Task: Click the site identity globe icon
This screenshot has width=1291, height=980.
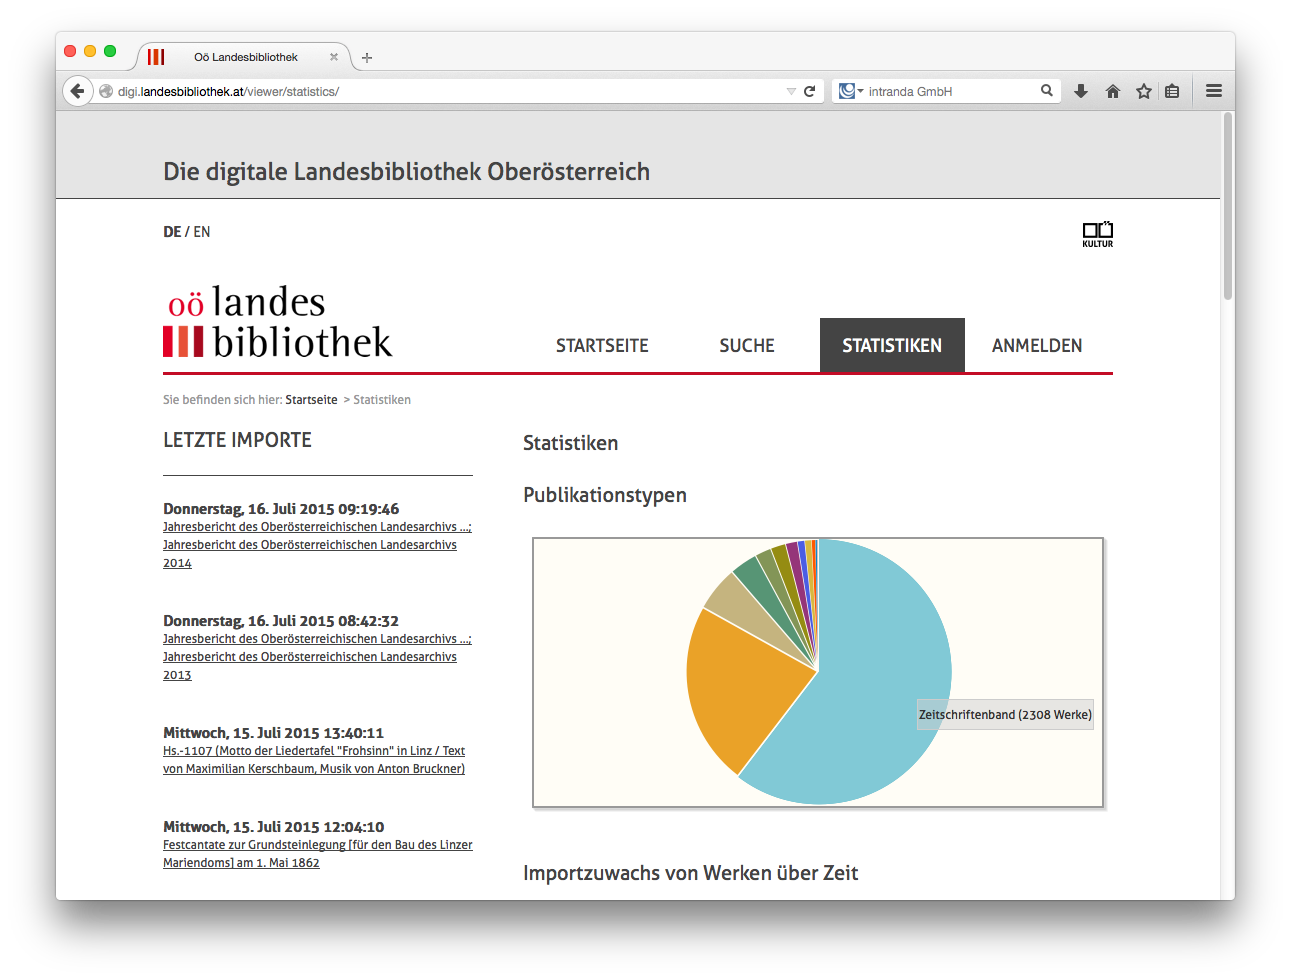Action: click(106, 91)
